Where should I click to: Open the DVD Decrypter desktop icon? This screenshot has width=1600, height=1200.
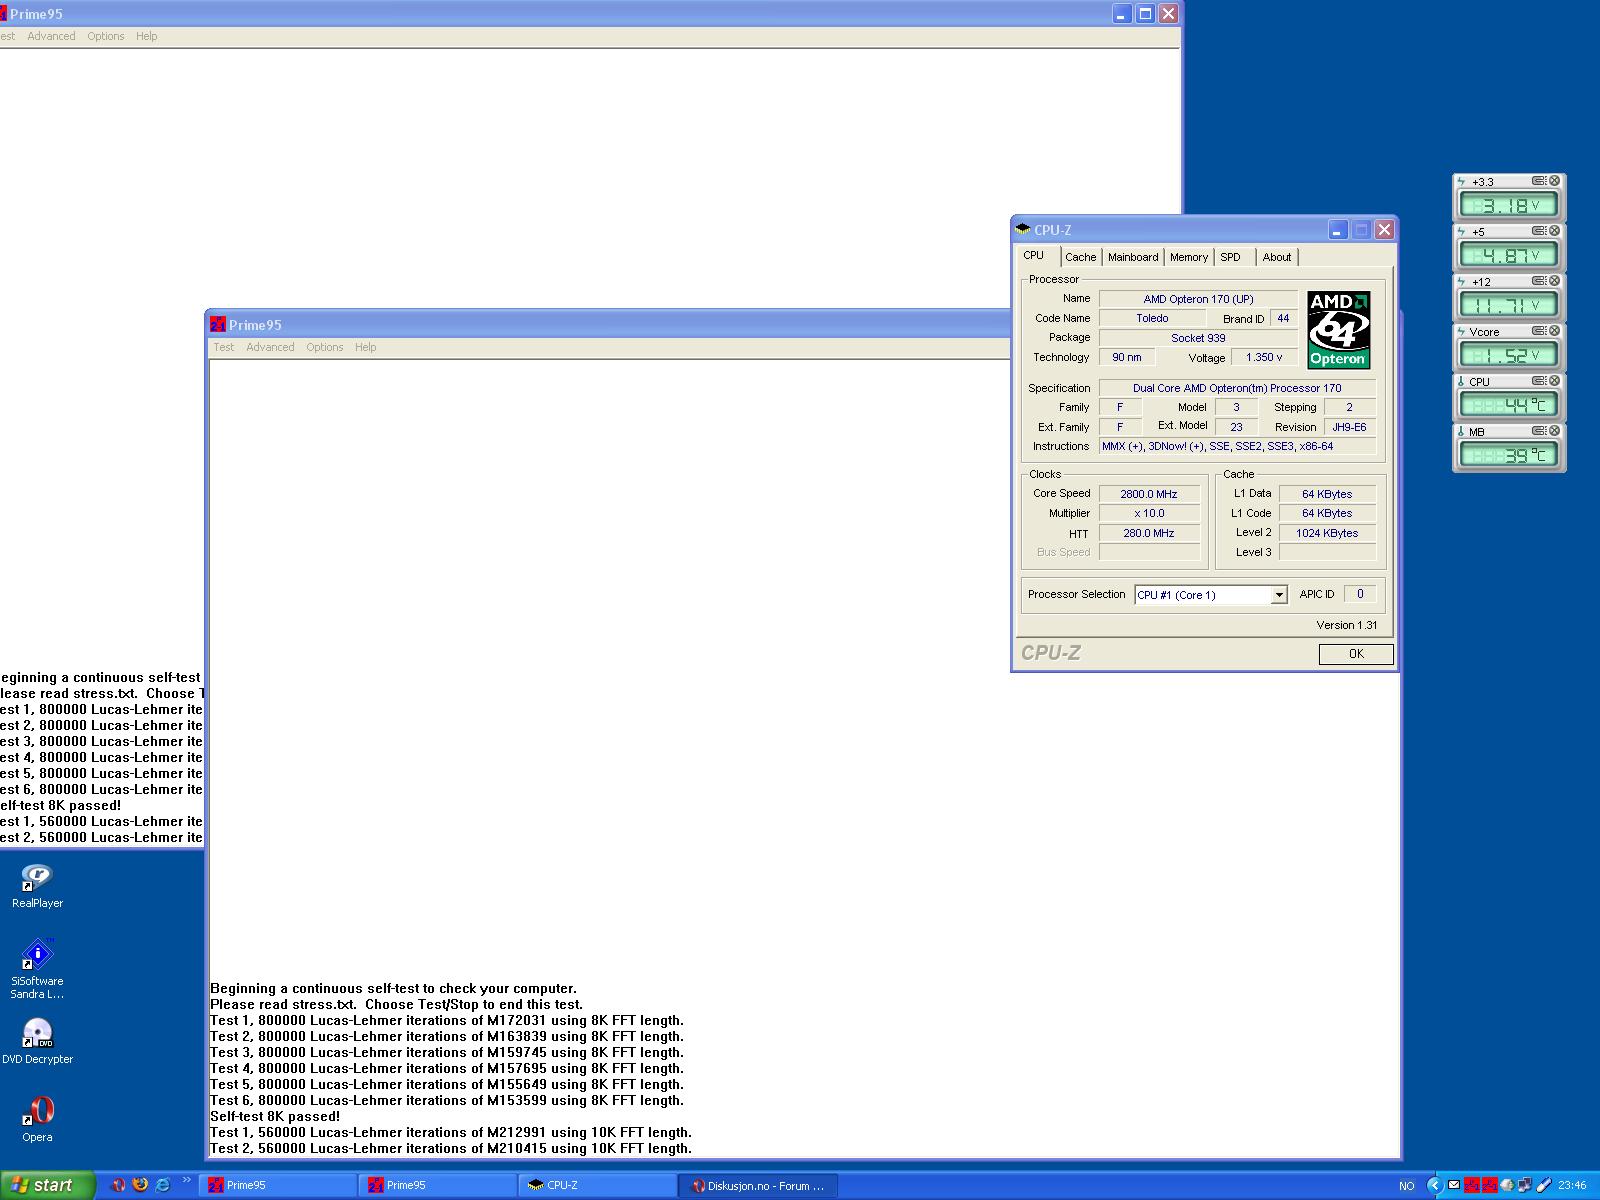point(37,1041)
